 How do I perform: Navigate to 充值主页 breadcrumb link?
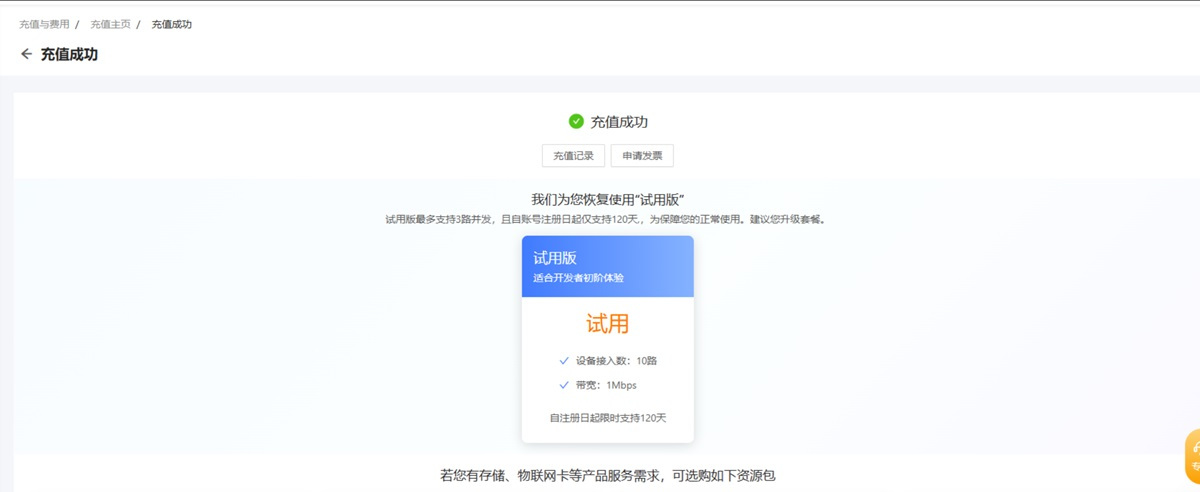pyautogui.click(x=110, y=24)
